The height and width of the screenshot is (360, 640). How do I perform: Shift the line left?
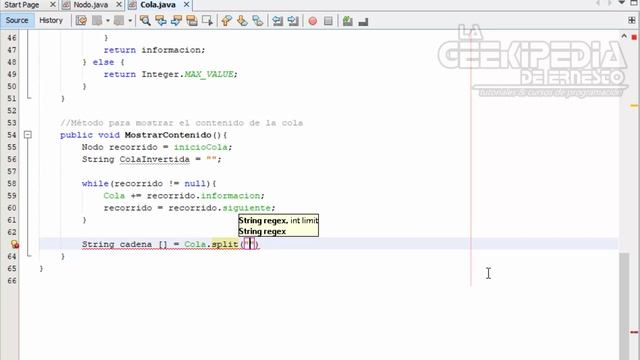[x=277, y=20]
